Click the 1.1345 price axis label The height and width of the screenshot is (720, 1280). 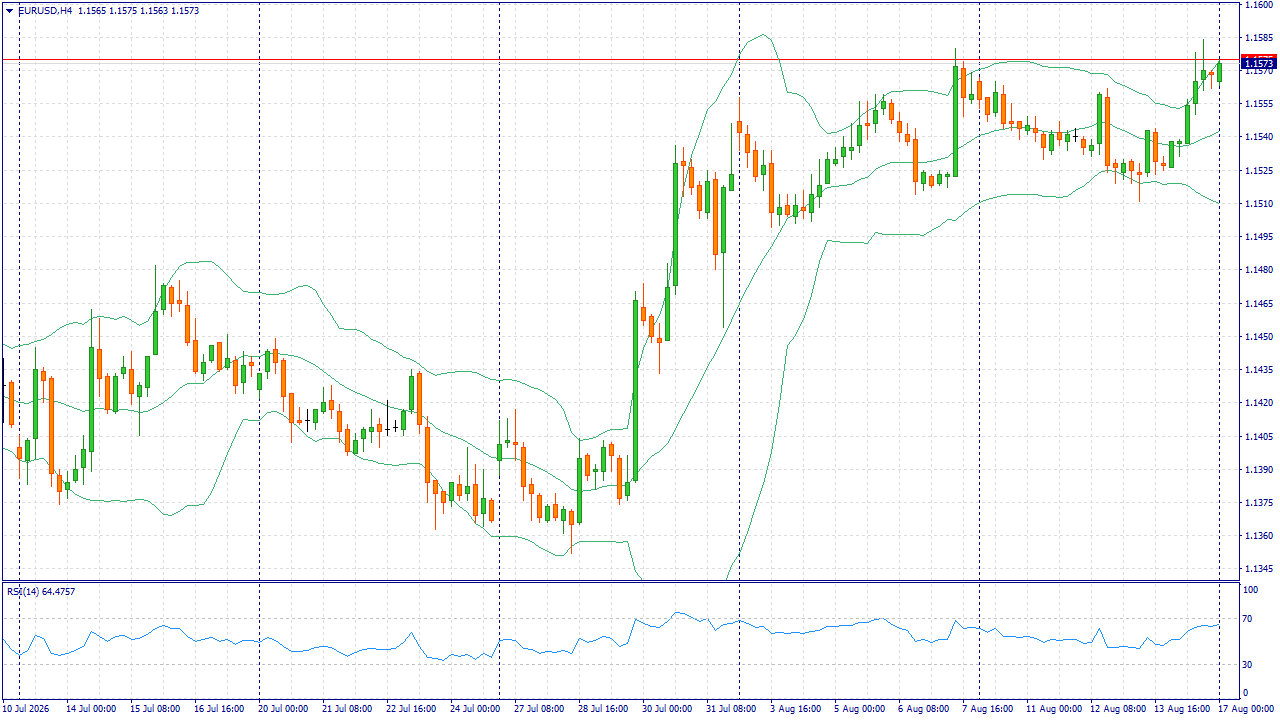pos(1258,569)
